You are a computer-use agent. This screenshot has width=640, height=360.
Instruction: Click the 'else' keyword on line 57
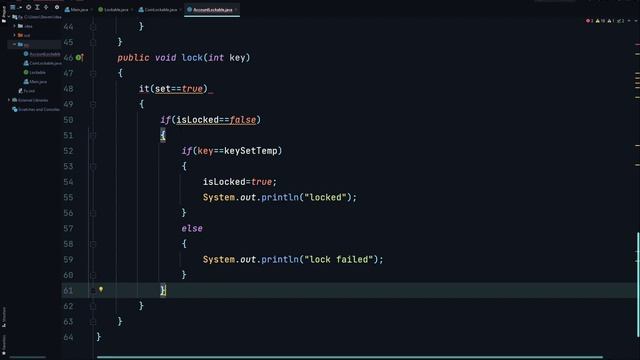click(x=192, y=229)
